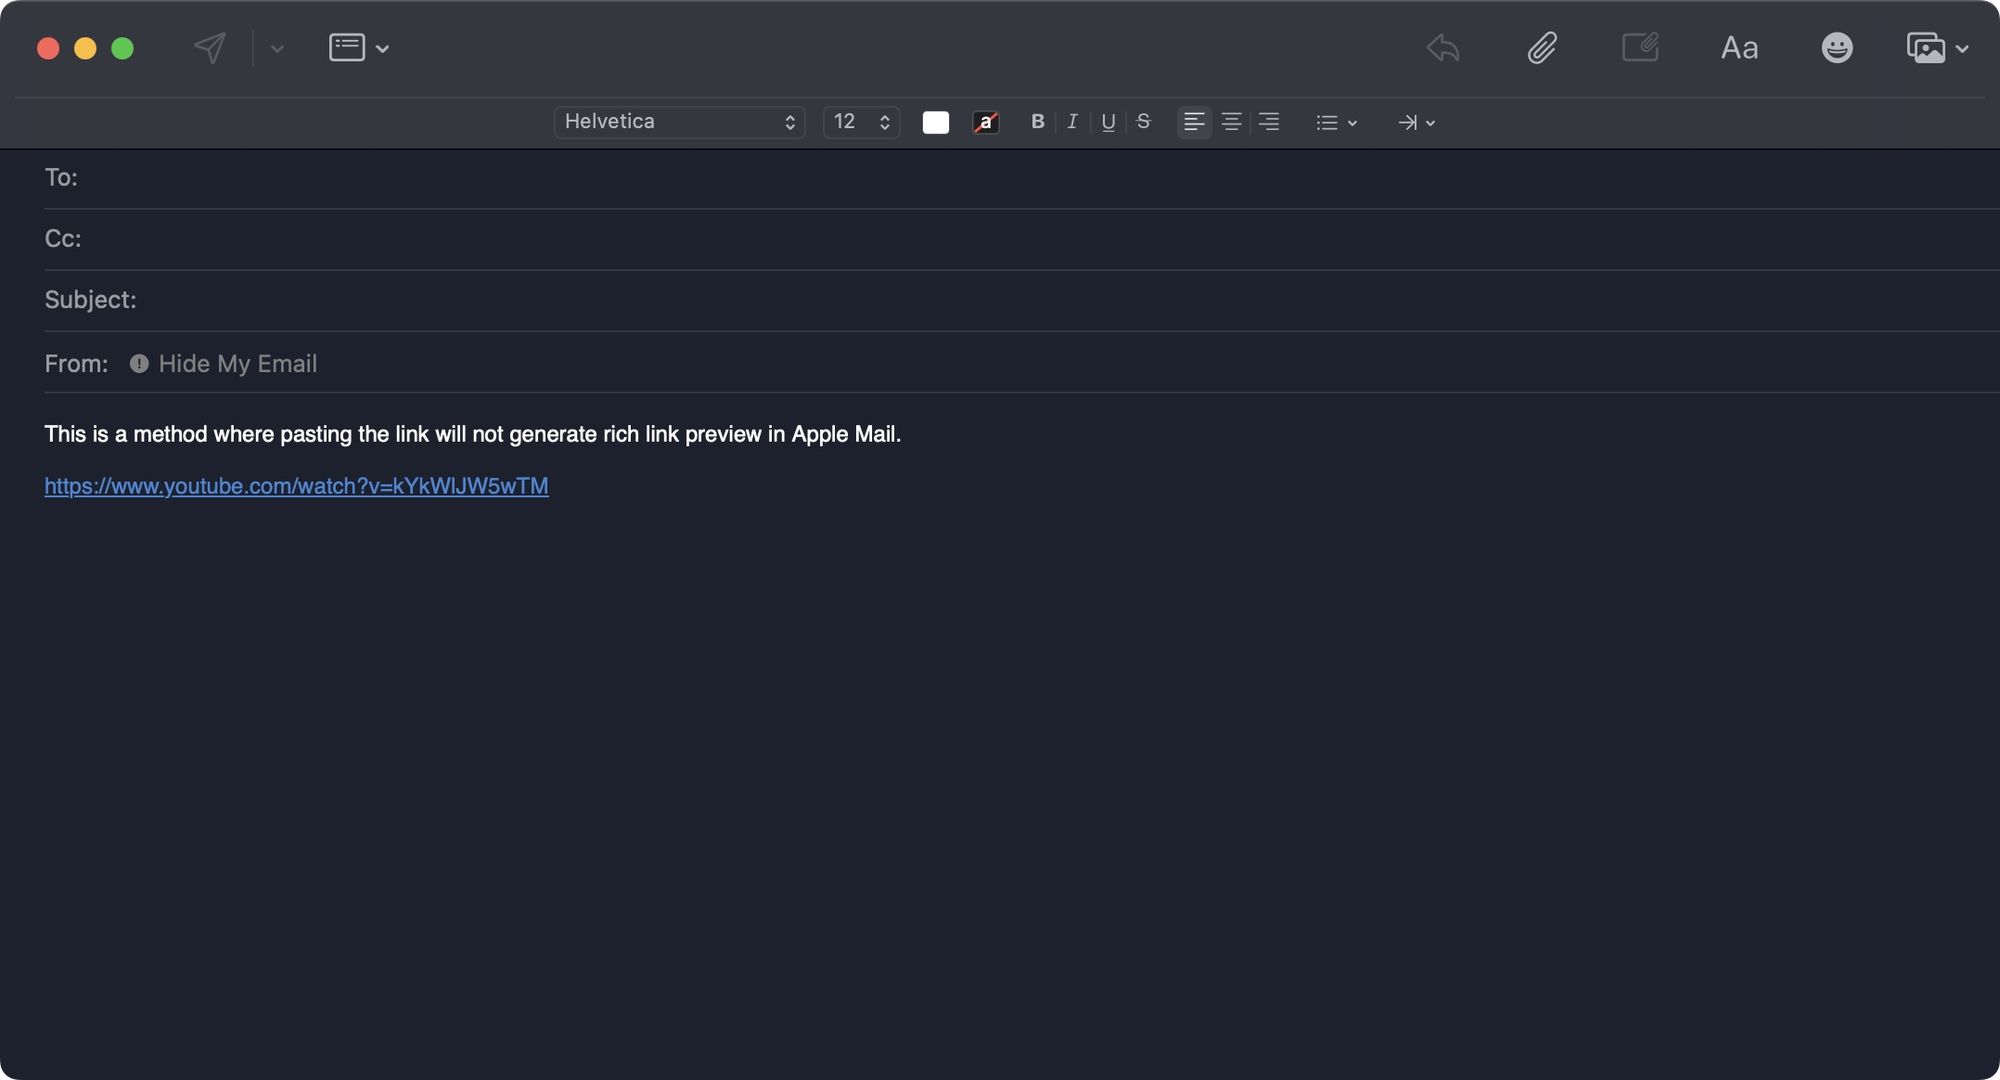Attach a file with the paperclip icon
Image resolution: width=2000 pixels, height=1080 pixels.
(1542, 48)
